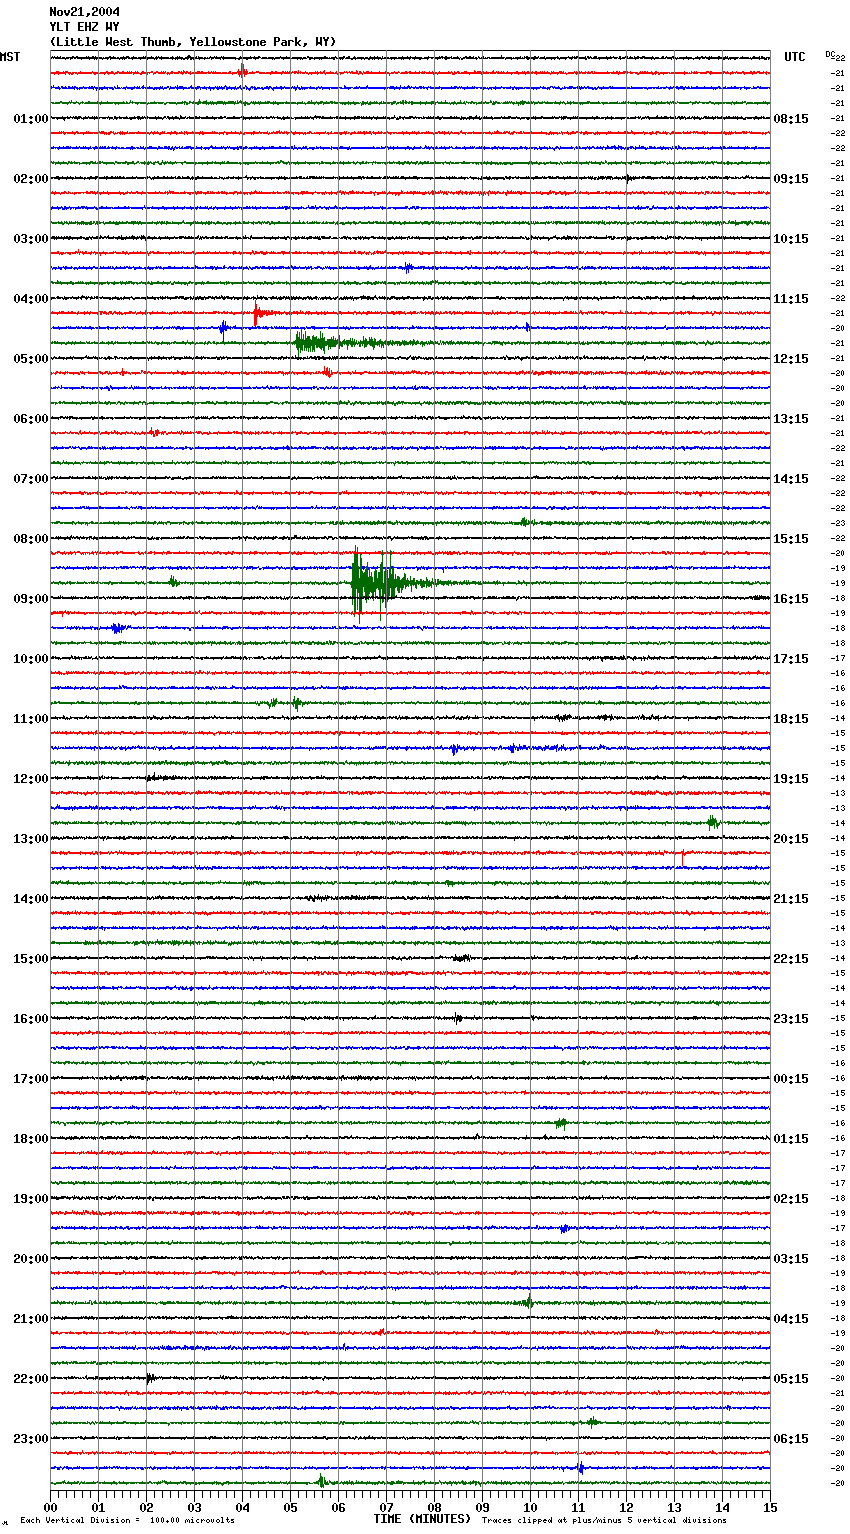The height and width of the screenshot is (1534, 850).
Task: Click the 08:15 UTC time label
Action: [791, 119]
